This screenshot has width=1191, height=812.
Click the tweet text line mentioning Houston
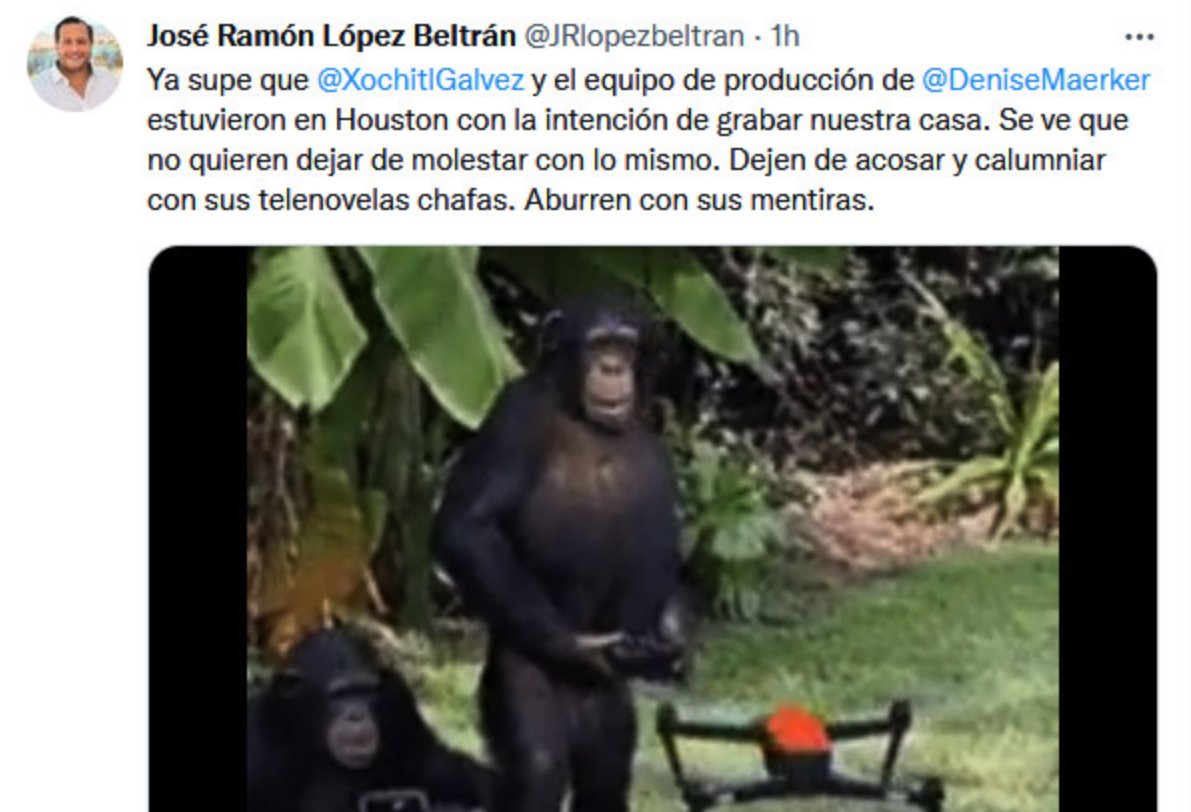pyautogui.click(x=637, y=120)
